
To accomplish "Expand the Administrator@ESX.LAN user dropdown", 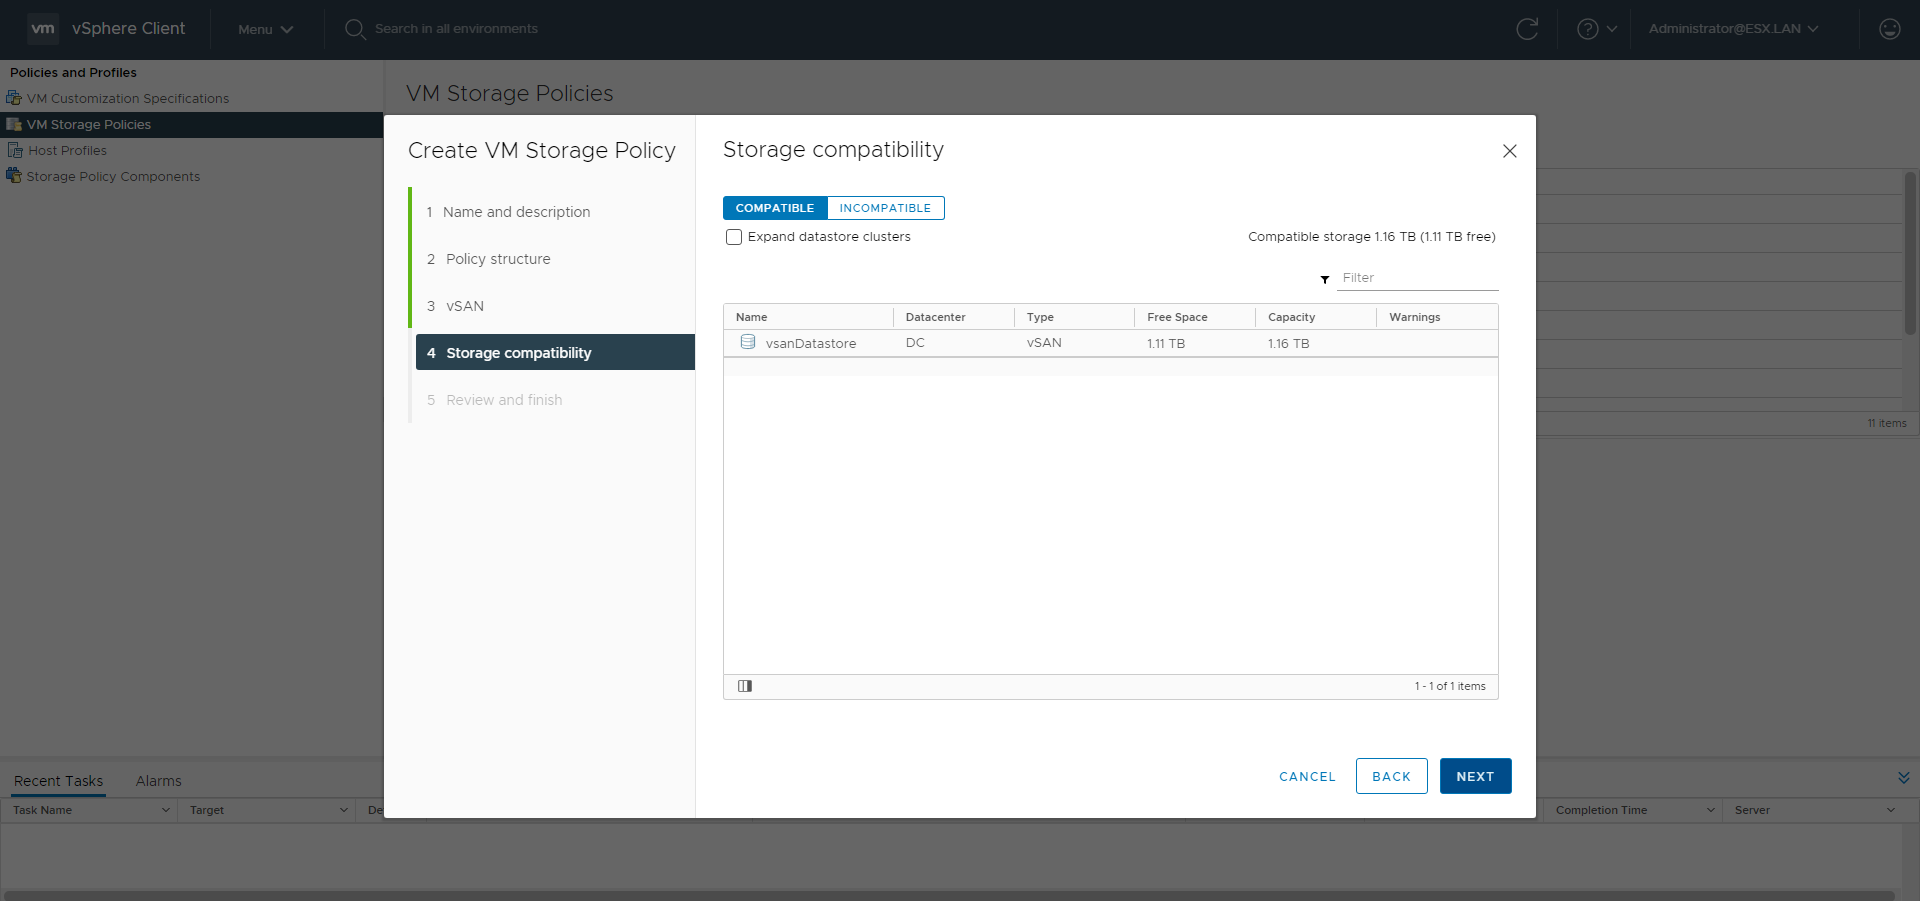I will coord(1732,29).
